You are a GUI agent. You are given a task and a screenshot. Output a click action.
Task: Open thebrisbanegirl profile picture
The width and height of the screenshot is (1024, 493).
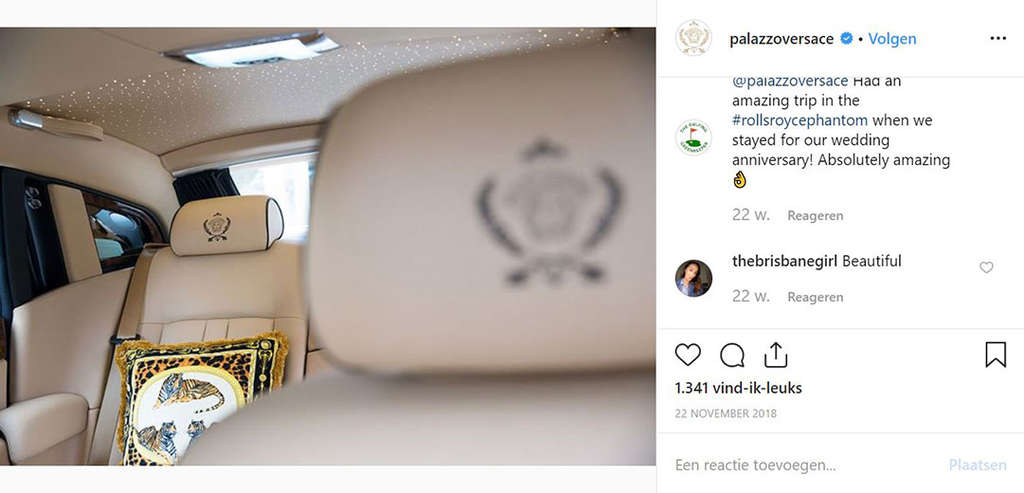tap(694, 278)
